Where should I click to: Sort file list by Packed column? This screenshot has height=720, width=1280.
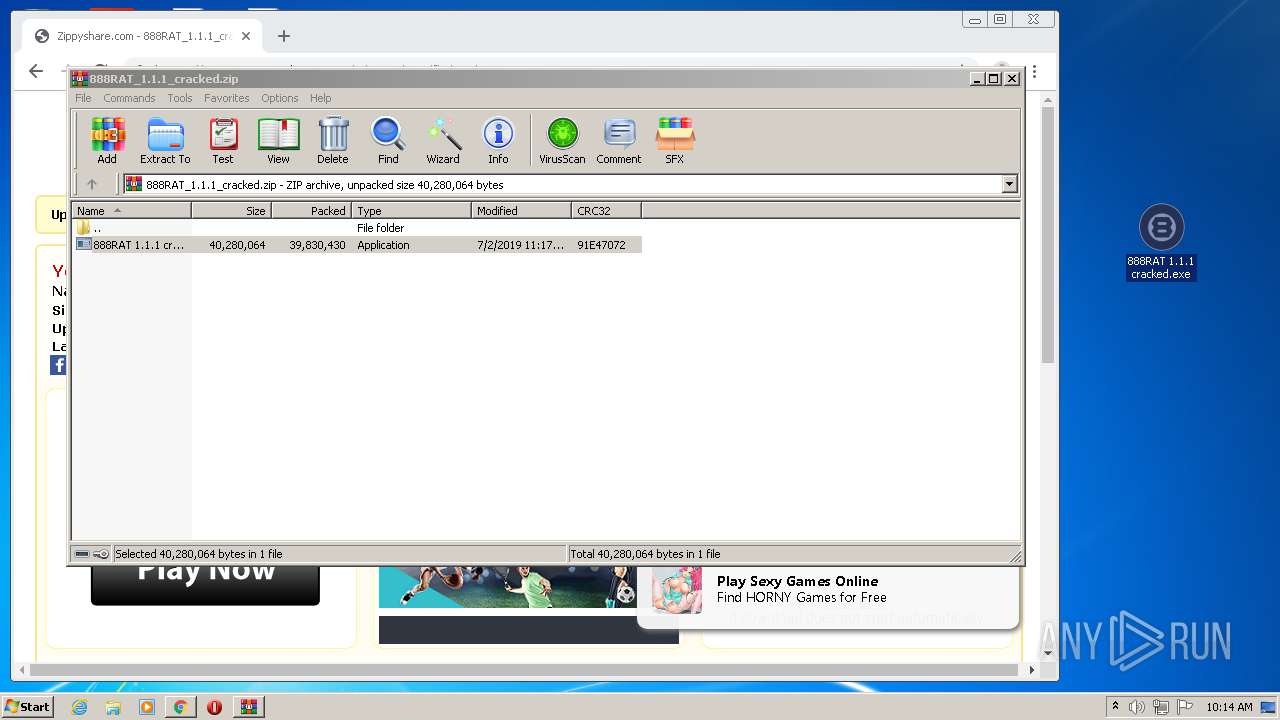[311, 211]
